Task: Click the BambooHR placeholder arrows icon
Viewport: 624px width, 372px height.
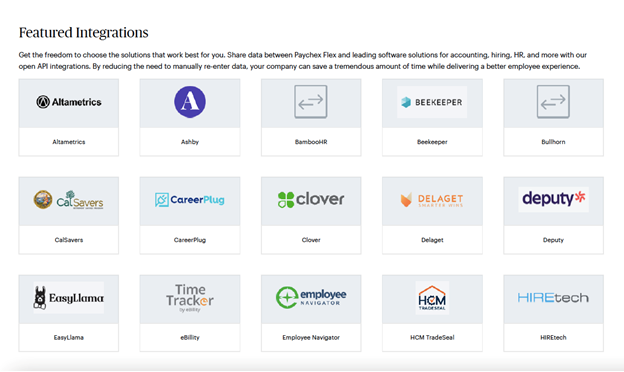Action: [x=311, y=101]
